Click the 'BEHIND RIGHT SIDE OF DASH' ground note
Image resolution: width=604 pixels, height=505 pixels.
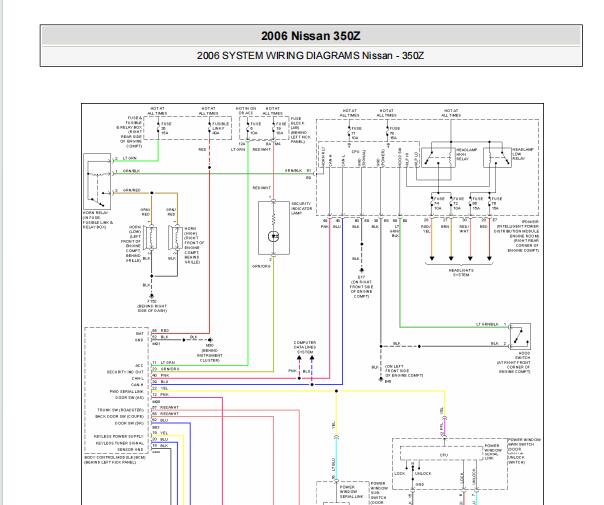tap(152, 306)
